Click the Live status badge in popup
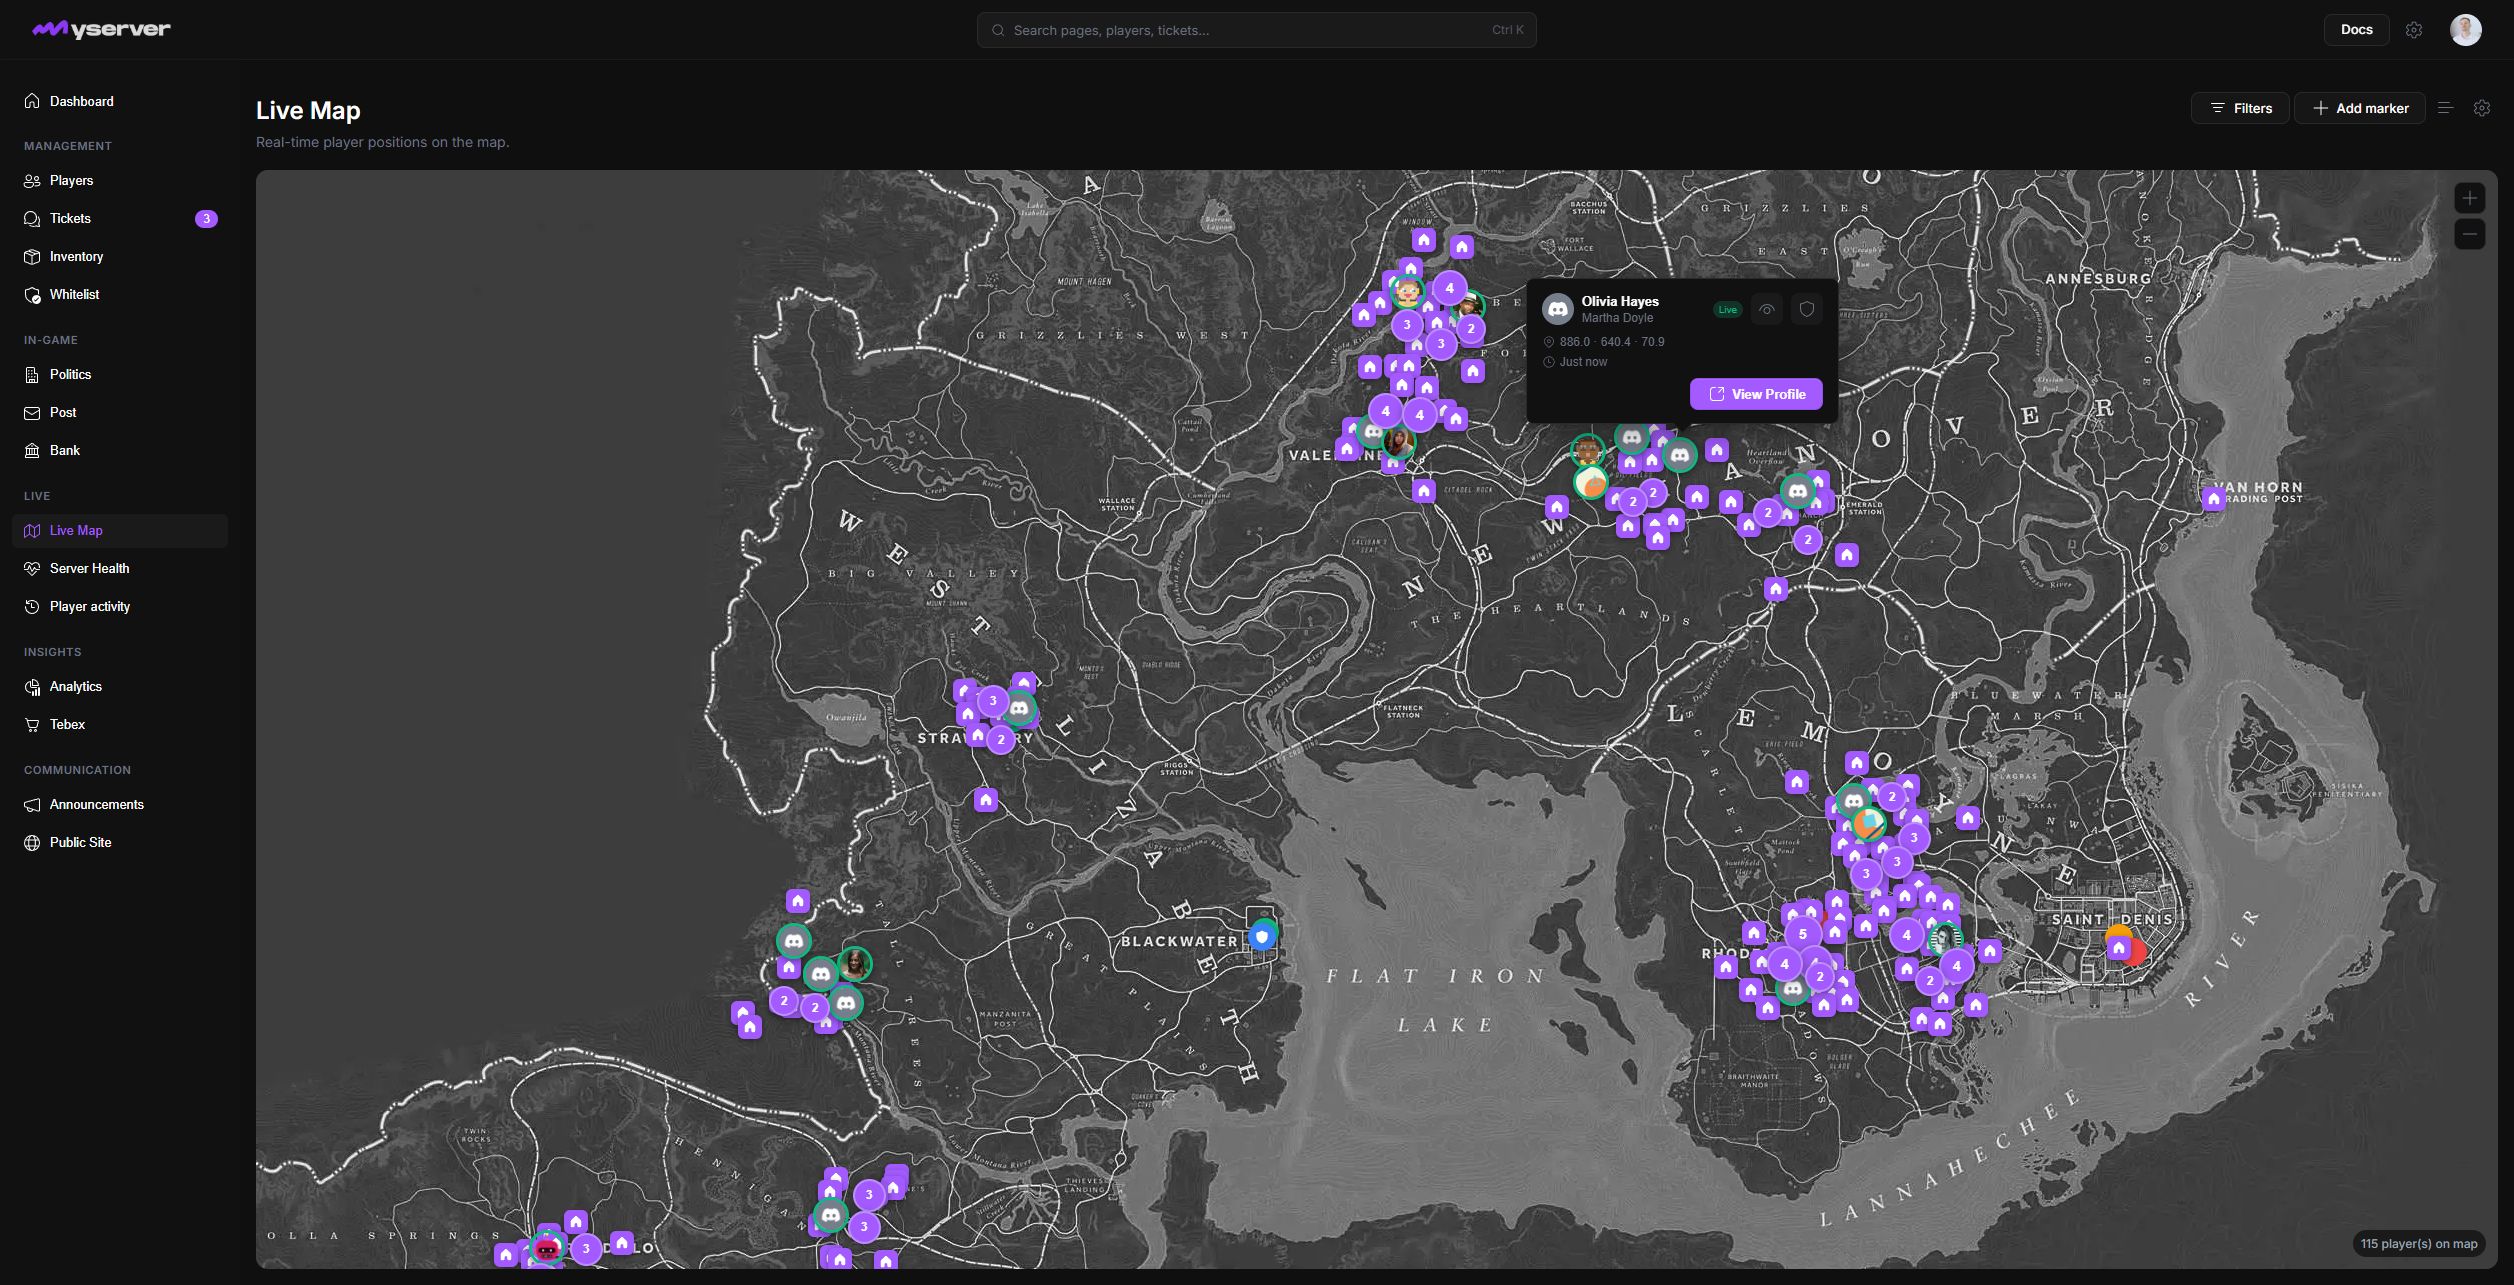The width and height of the screenshot is (2514, 1285). pos(1727,310)
